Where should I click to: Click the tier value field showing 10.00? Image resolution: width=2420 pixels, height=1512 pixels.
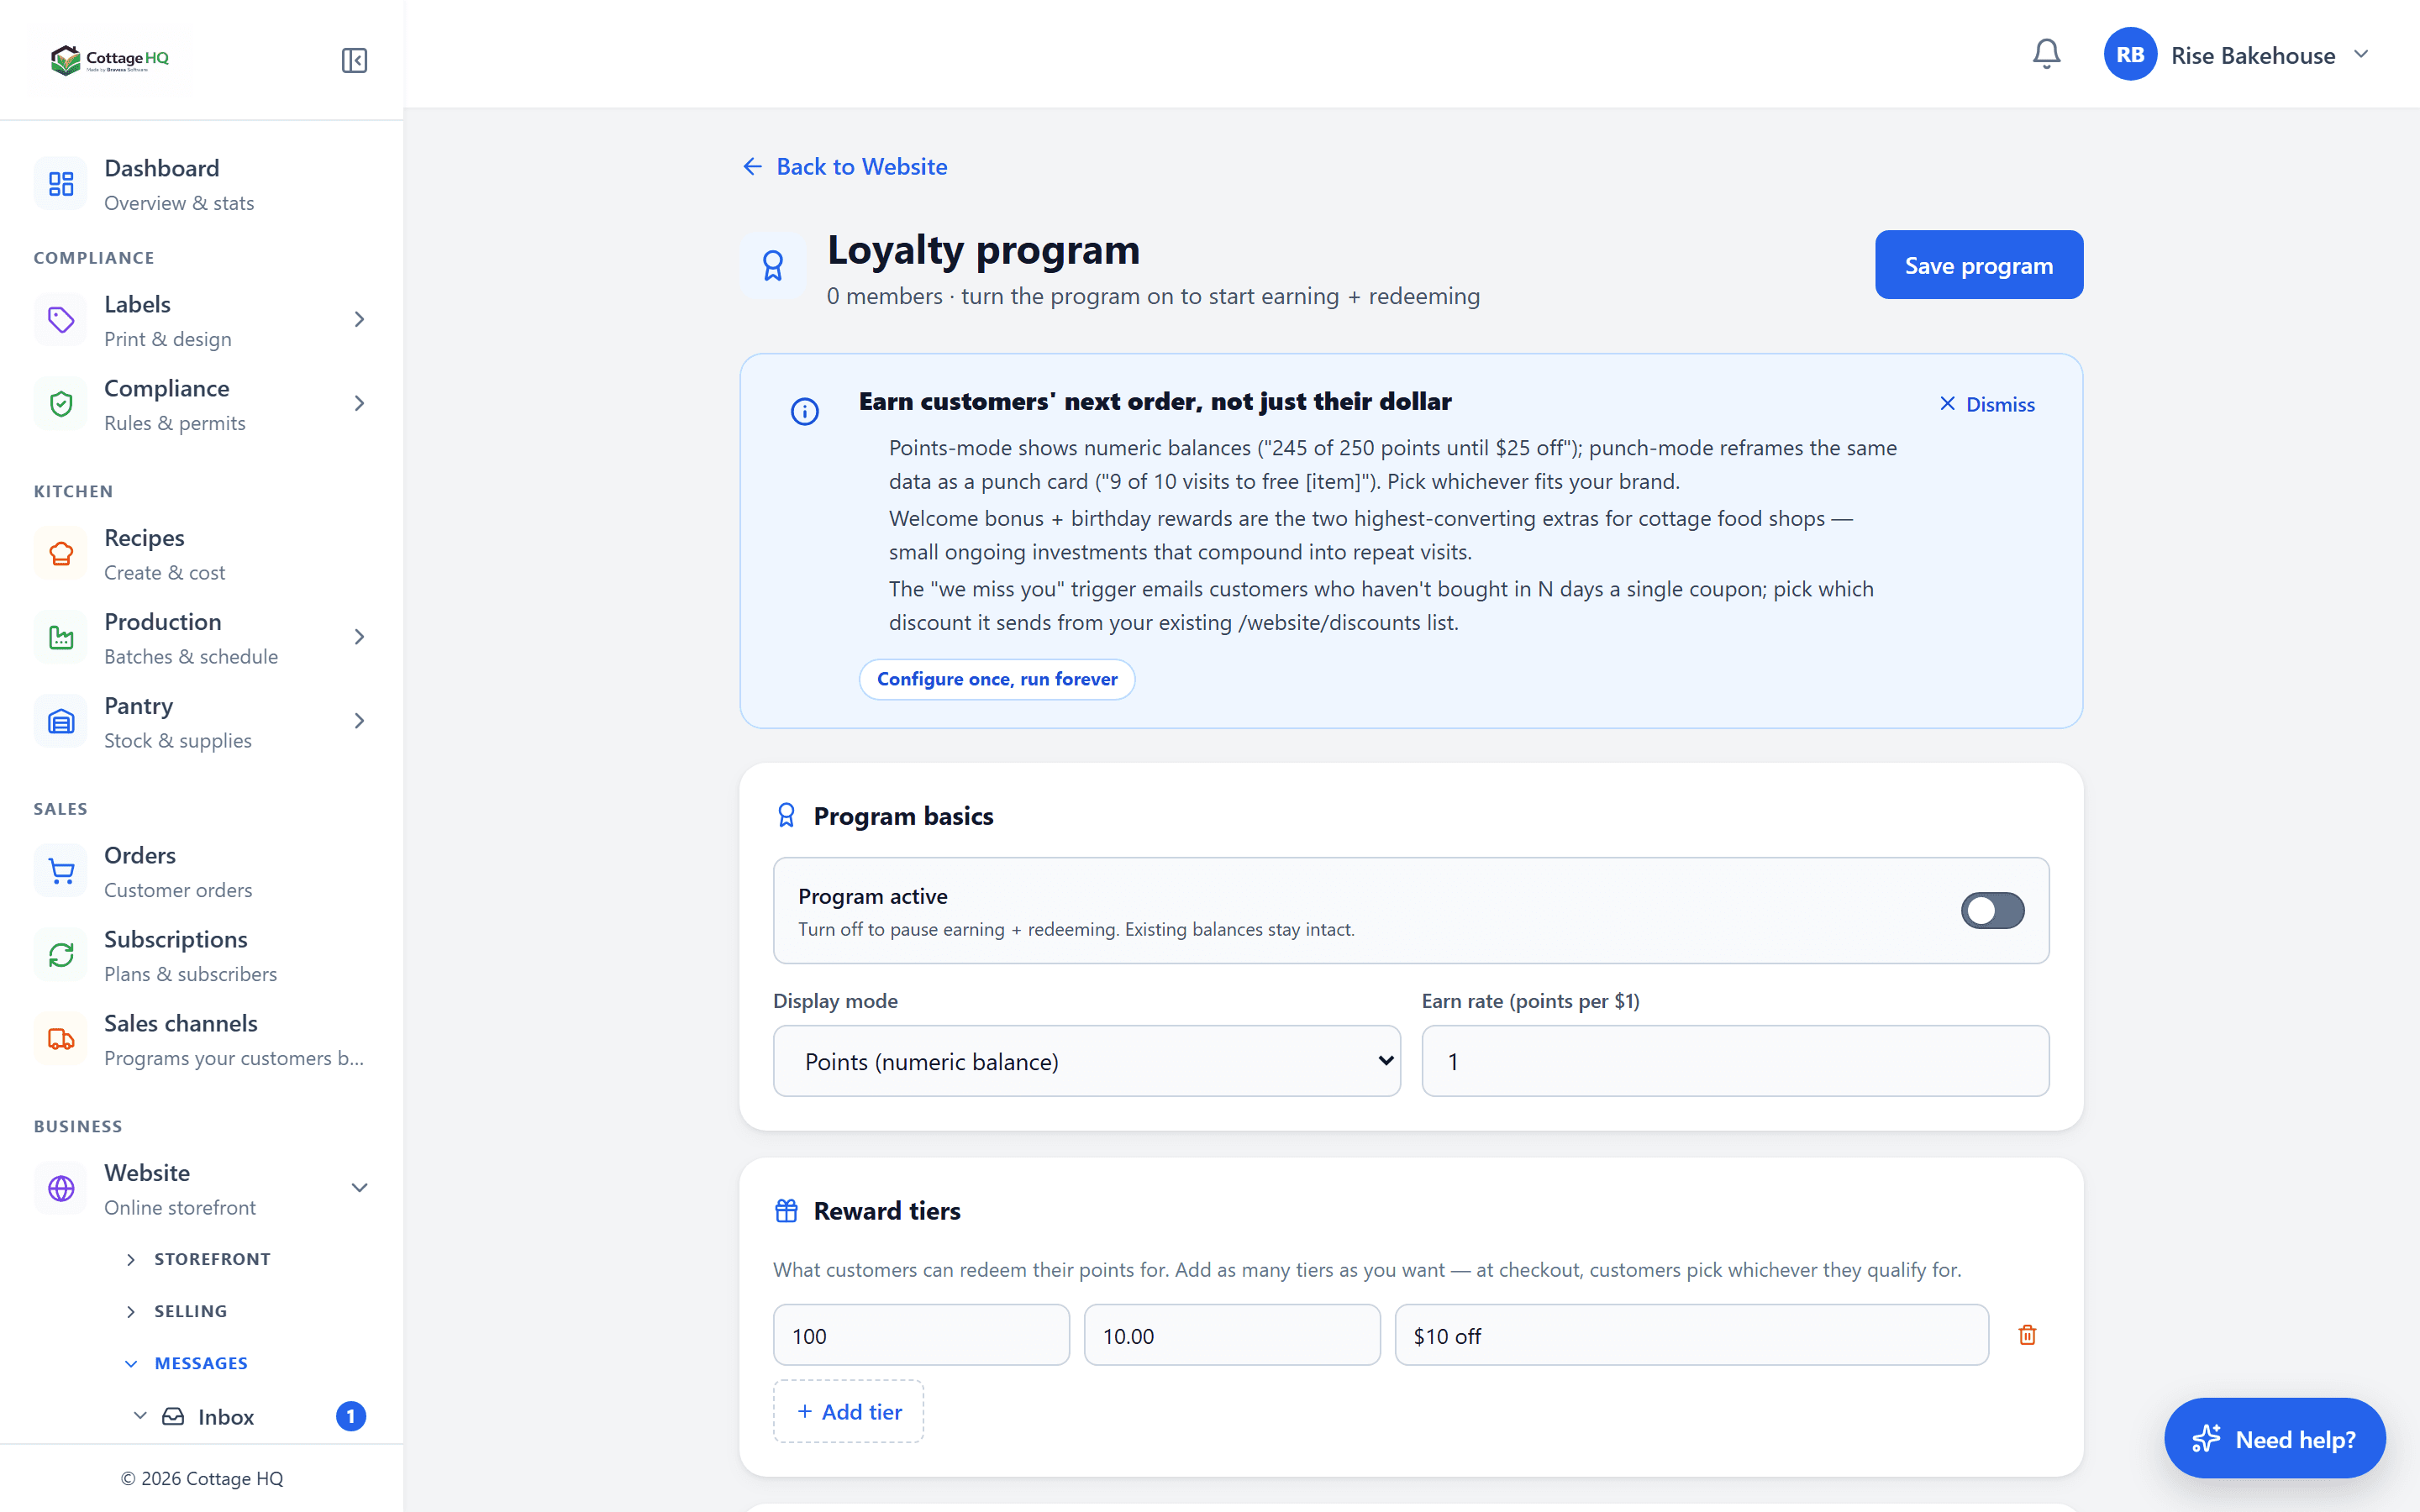pyautogui.click(x=1232, y=1335)
